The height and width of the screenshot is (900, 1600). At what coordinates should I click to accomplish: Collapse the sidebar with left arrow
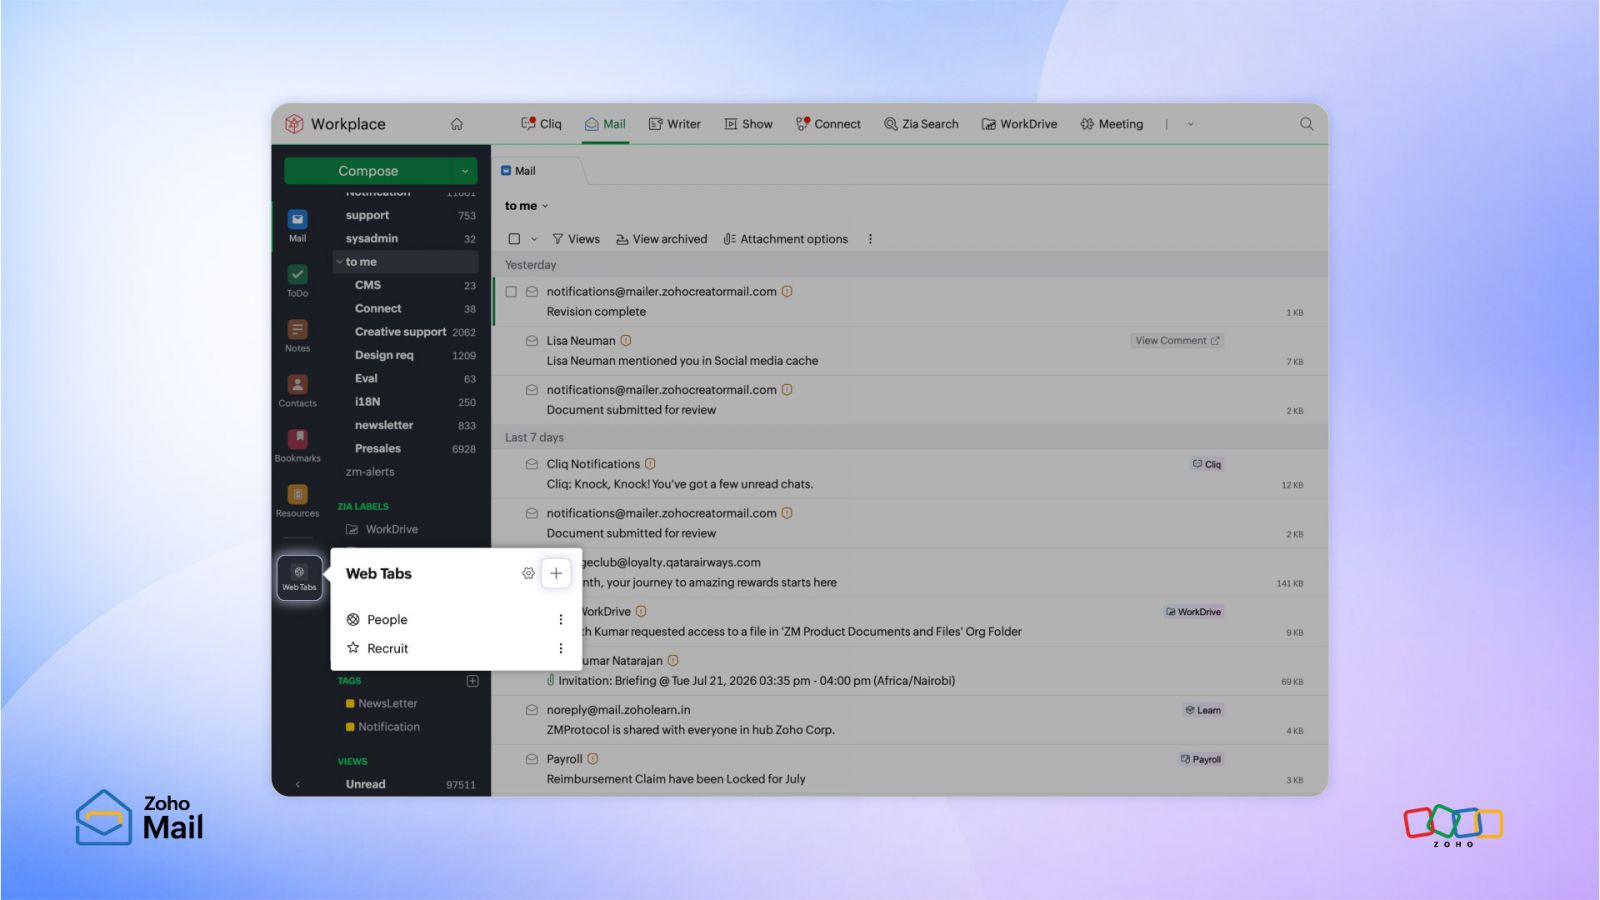297,785
